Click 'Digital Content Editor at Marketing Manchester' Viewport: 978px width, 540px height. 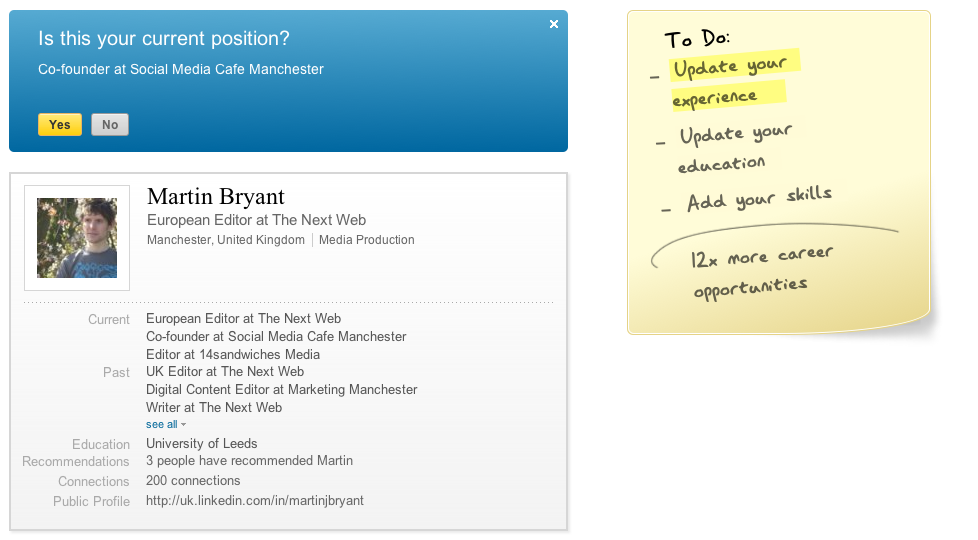click(281, 390)
